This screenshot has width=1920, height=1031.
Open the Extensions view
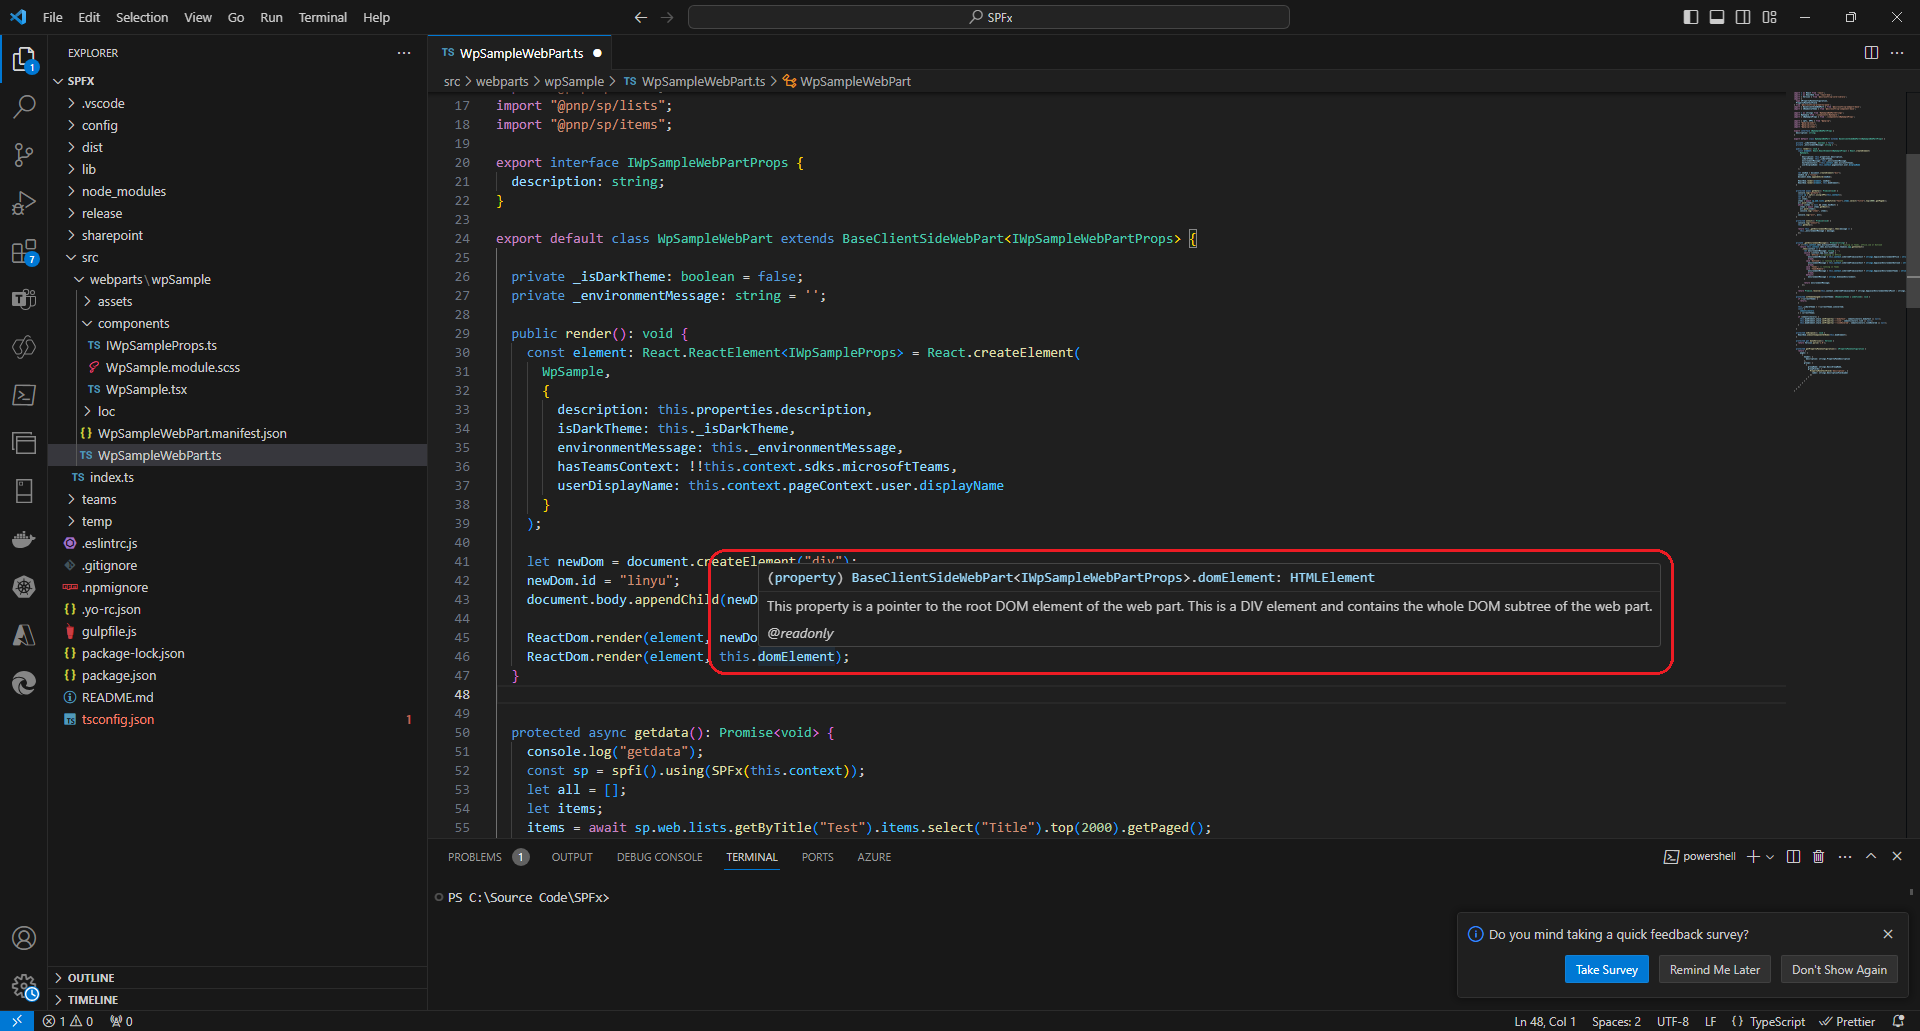[24, 250]
